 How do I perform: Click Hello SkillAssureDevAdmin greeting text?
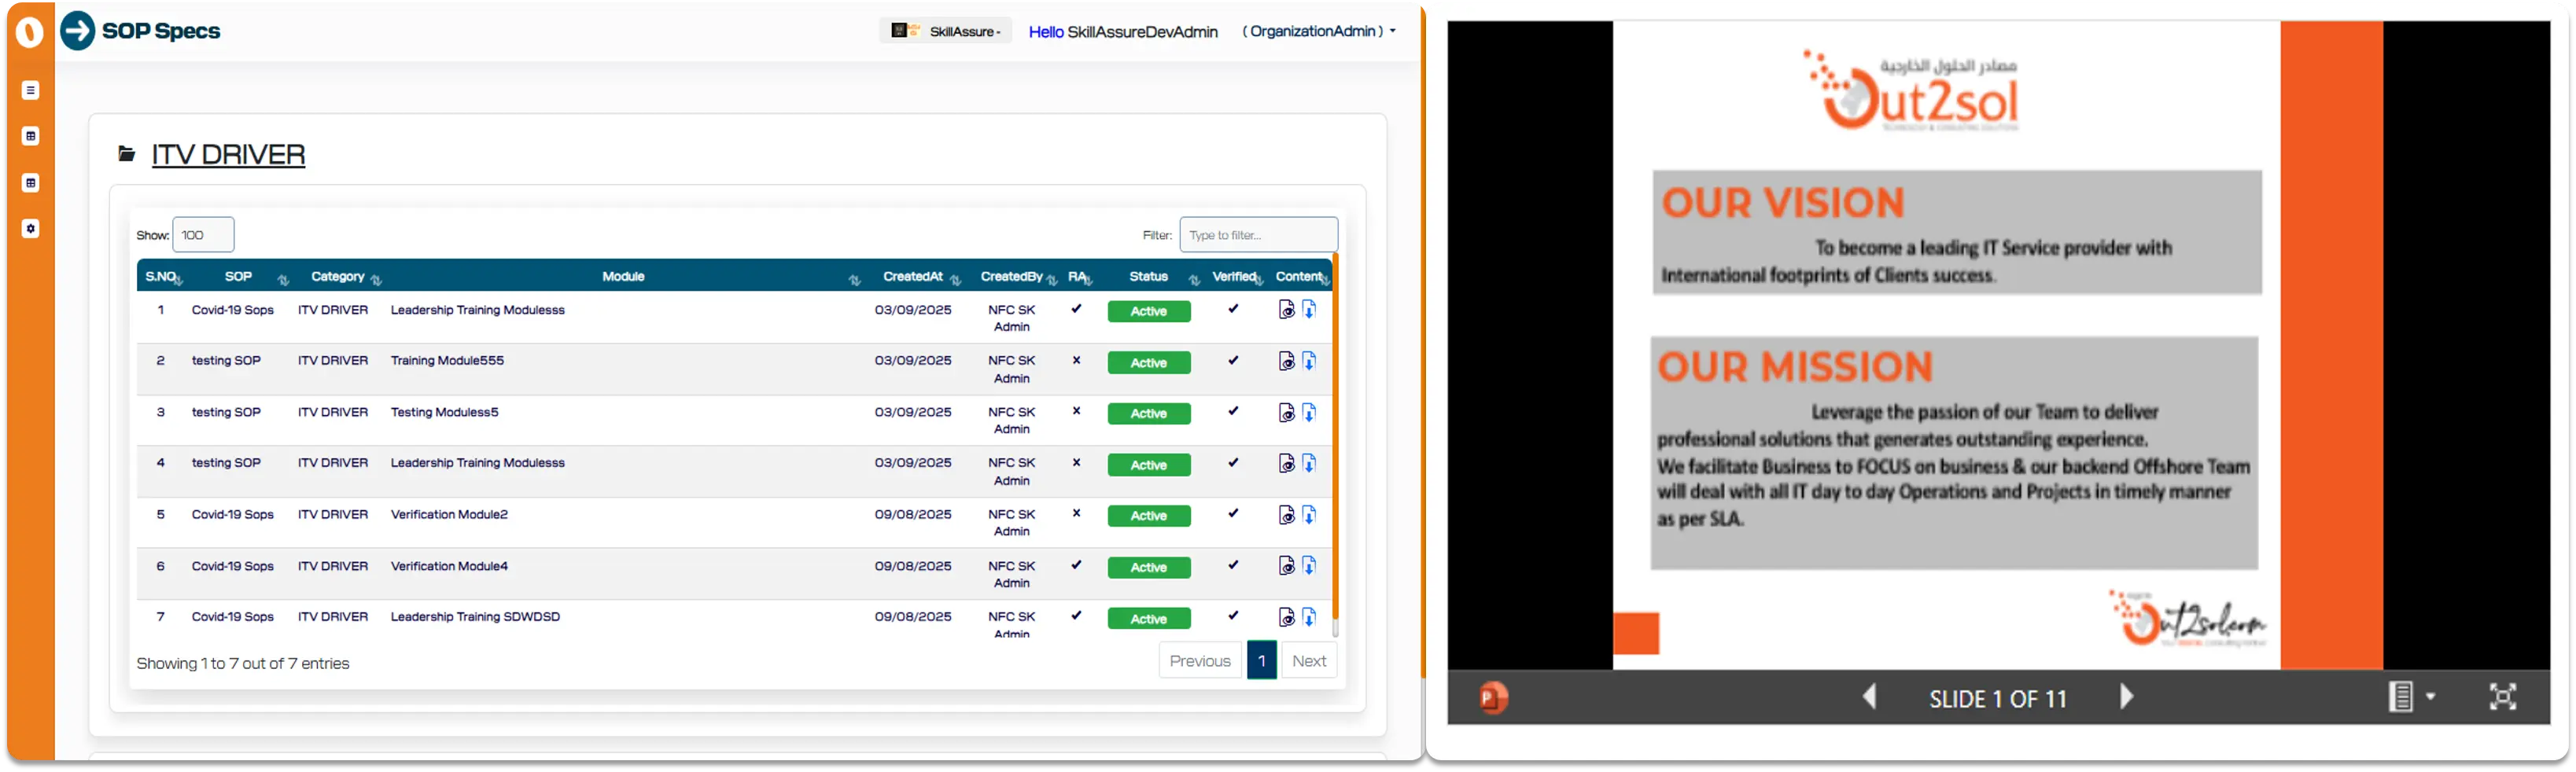[1123, 32]
